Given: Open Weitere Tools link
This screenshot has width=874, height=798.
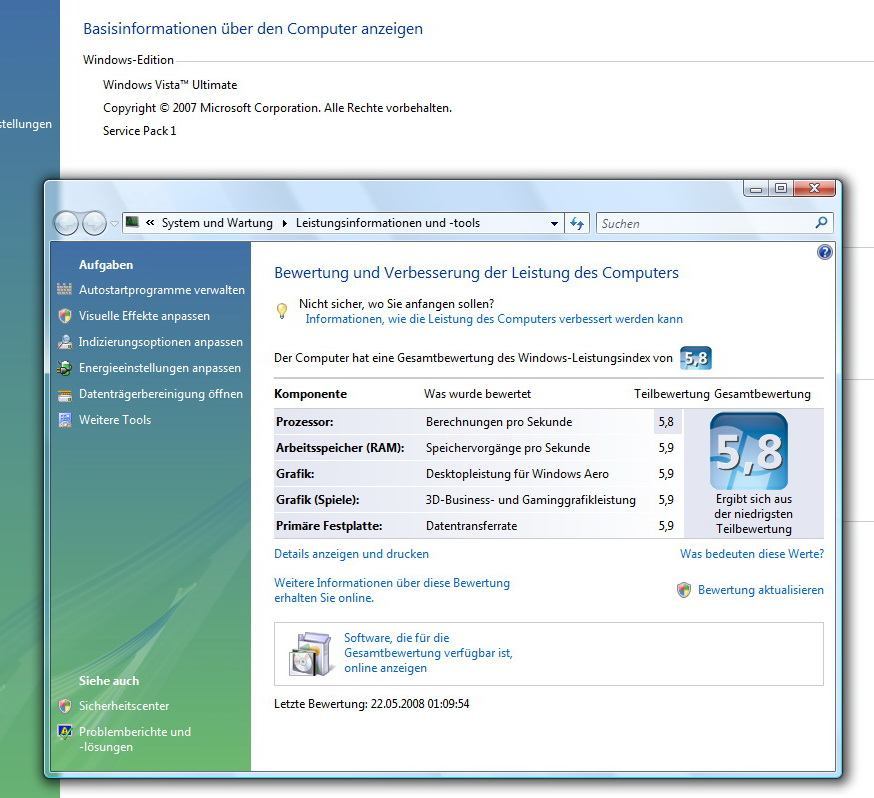Looking at the screenshot, I should coord(115,420).
